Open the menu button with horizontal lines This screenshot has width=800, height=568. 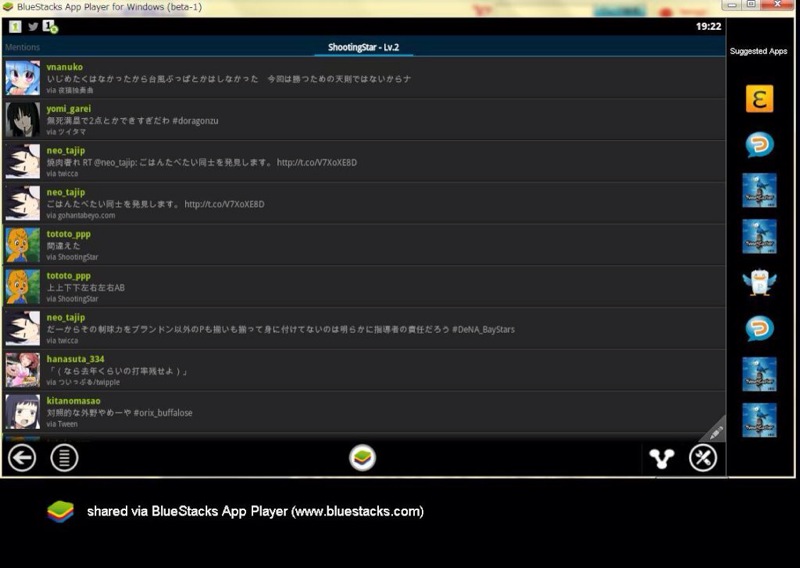[64, 458]
